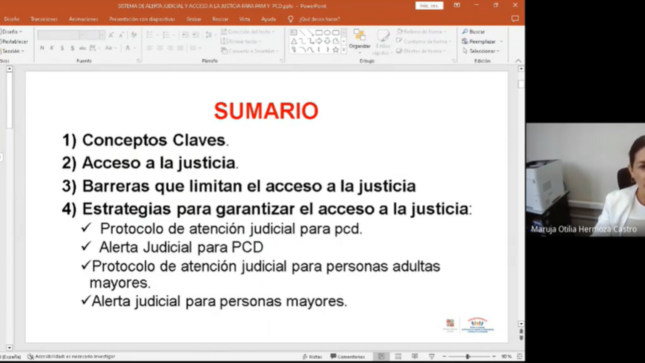Fit slide to current window icon
Screen dimensions: 645x363
(520, 356)
